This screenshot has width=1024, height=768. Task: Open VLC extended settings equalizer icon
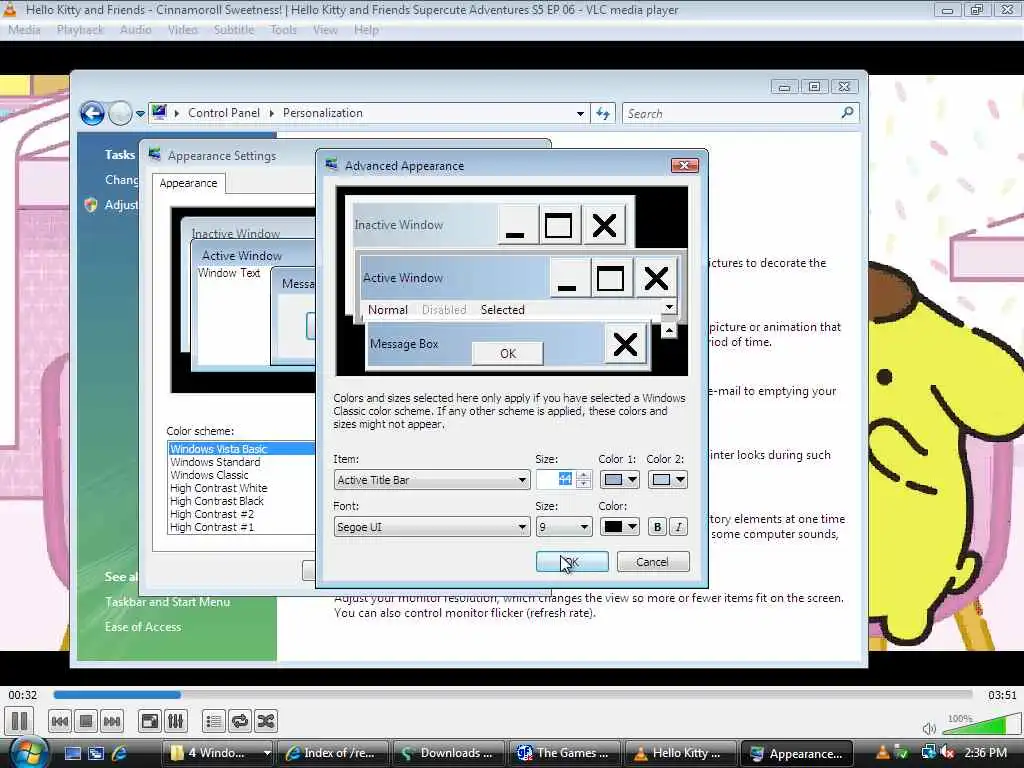(x=176, y=721)
